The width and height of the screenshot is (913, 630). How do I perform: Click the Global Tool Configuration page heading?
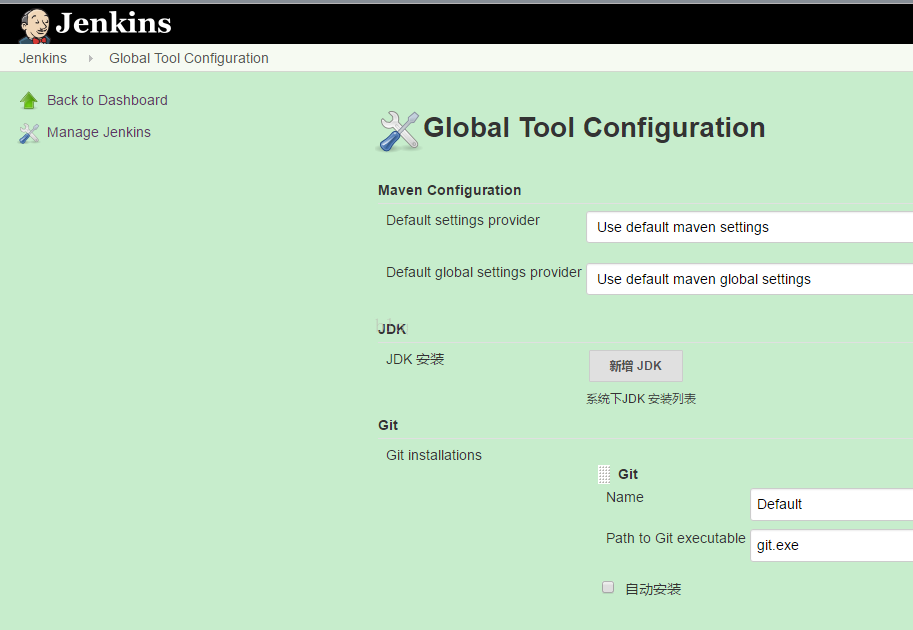(594, 128)
